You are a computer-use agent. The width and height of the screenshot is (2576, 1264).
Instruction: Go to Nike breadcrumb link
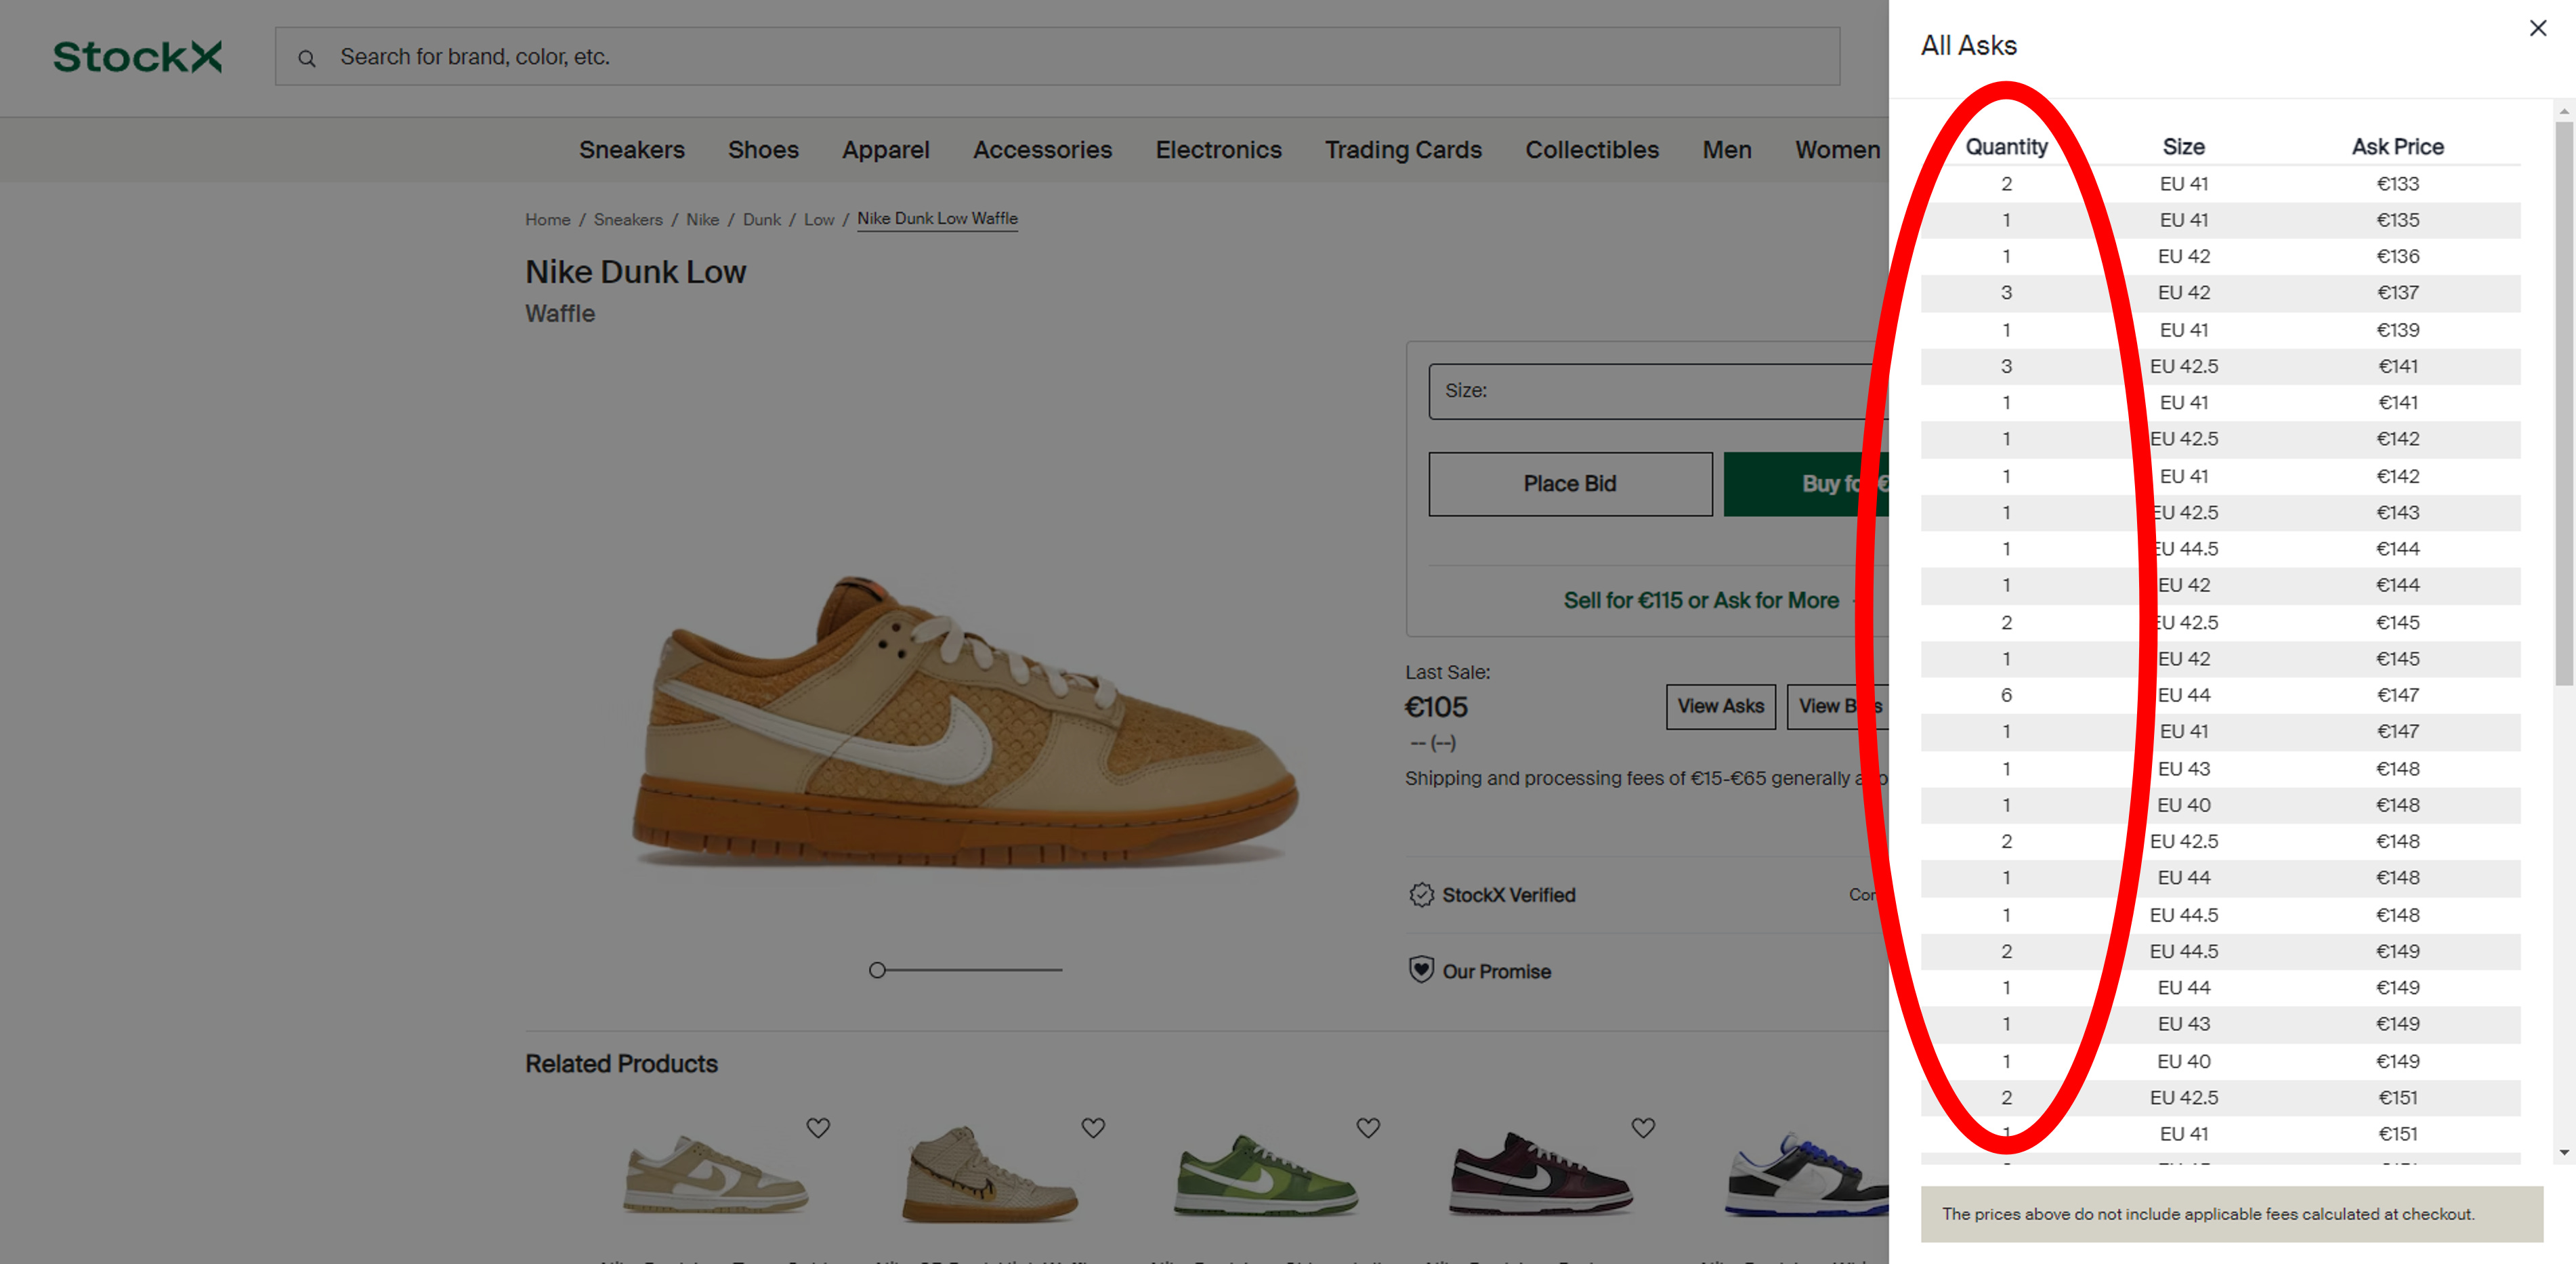pos(702,219)
